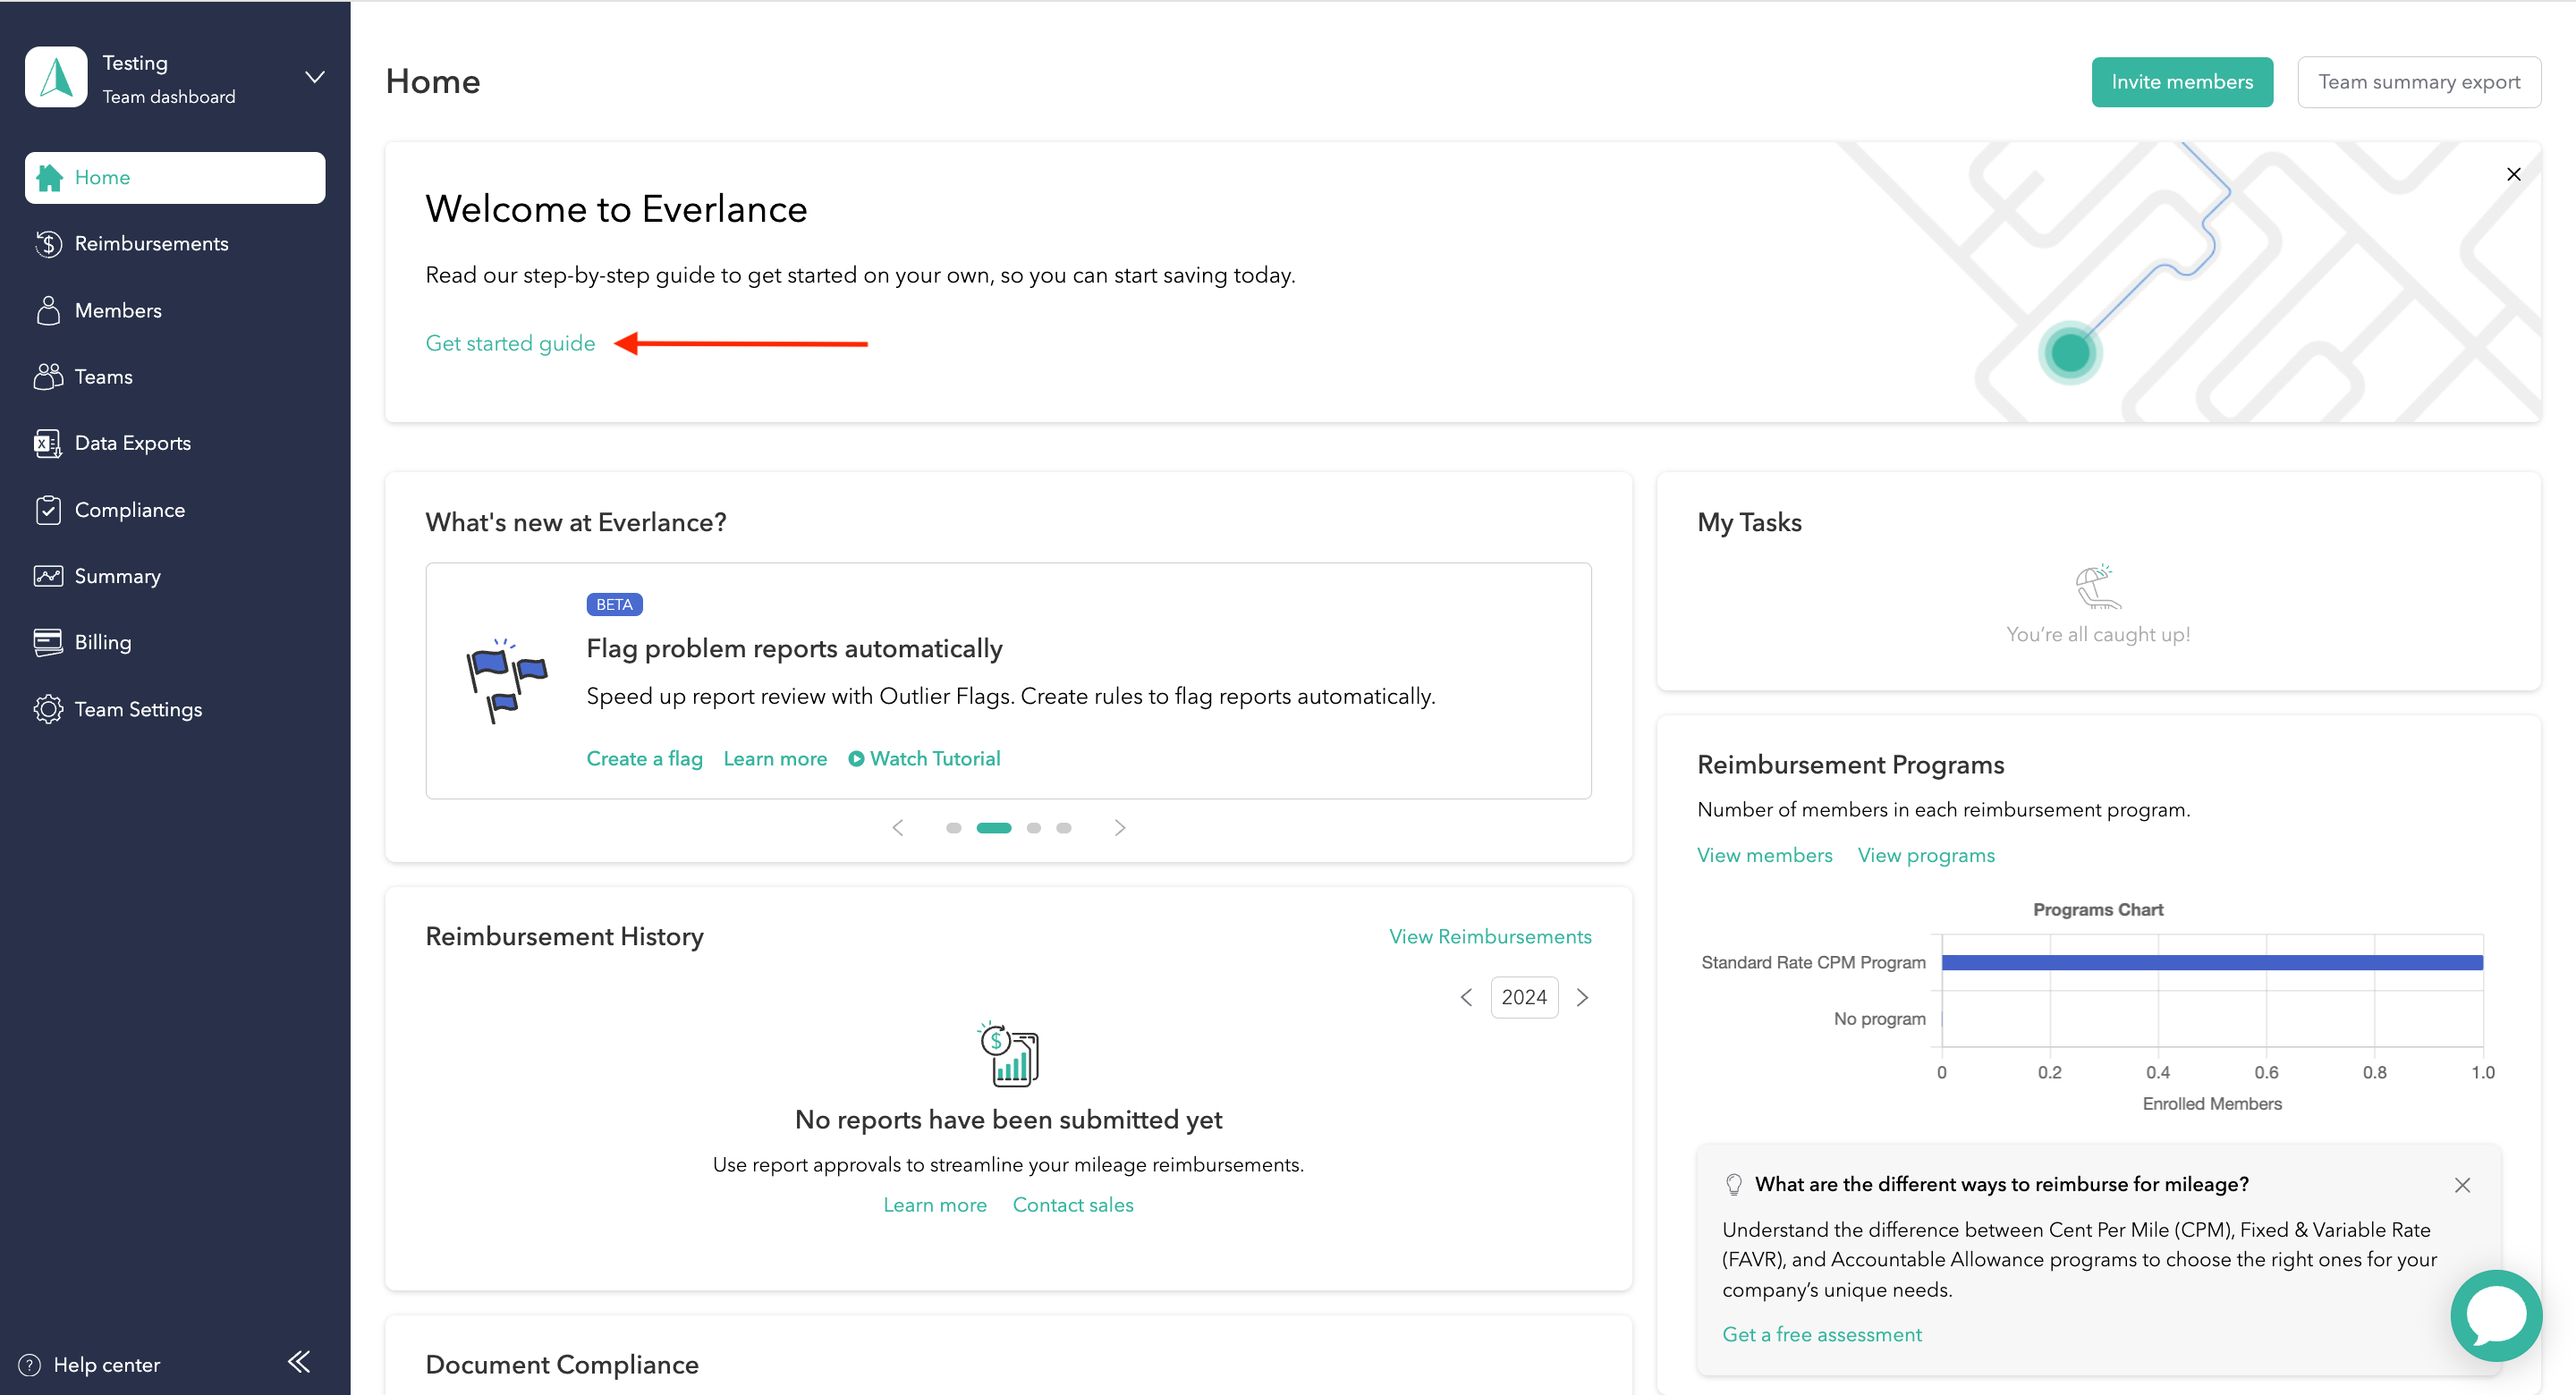Collapse the sidebar with double chevron
This screenshot has width=2576, height=1395.
(299, 1362)
